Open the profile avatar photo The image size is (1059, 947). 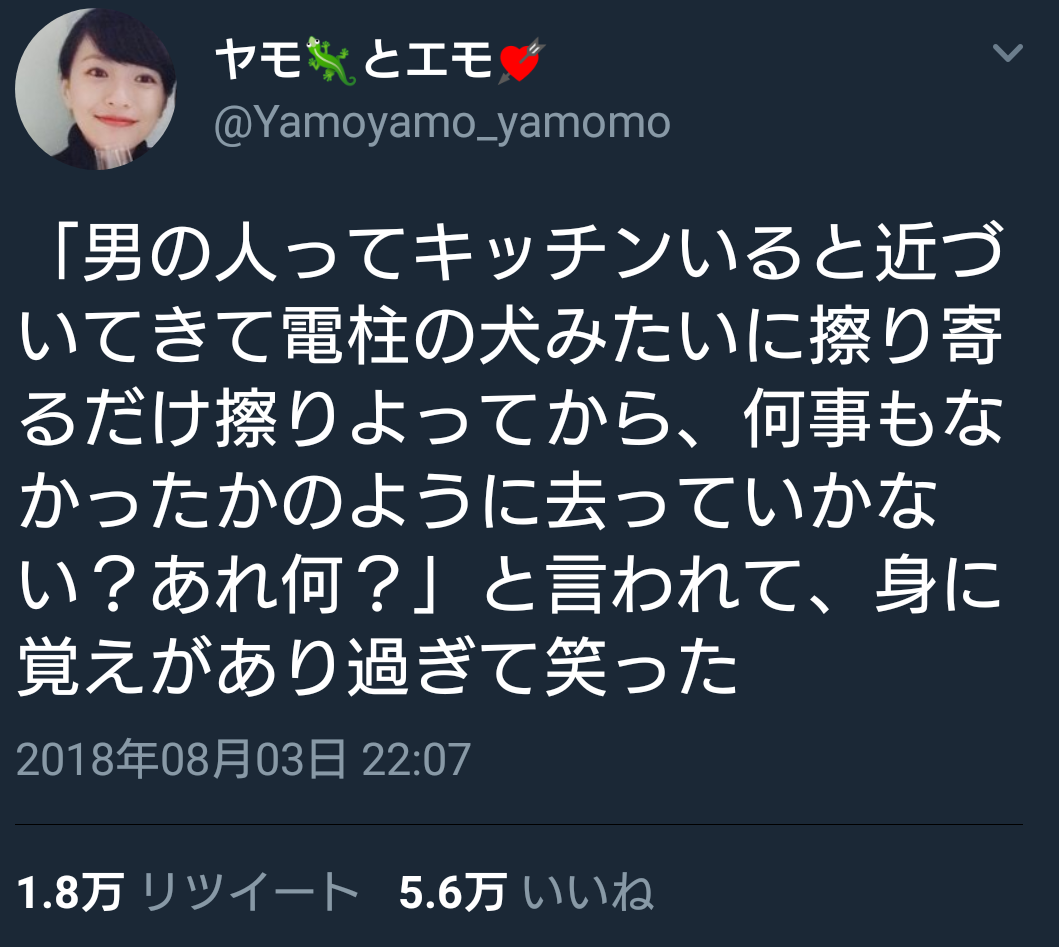pyautogui.click(x=95, y=89)
